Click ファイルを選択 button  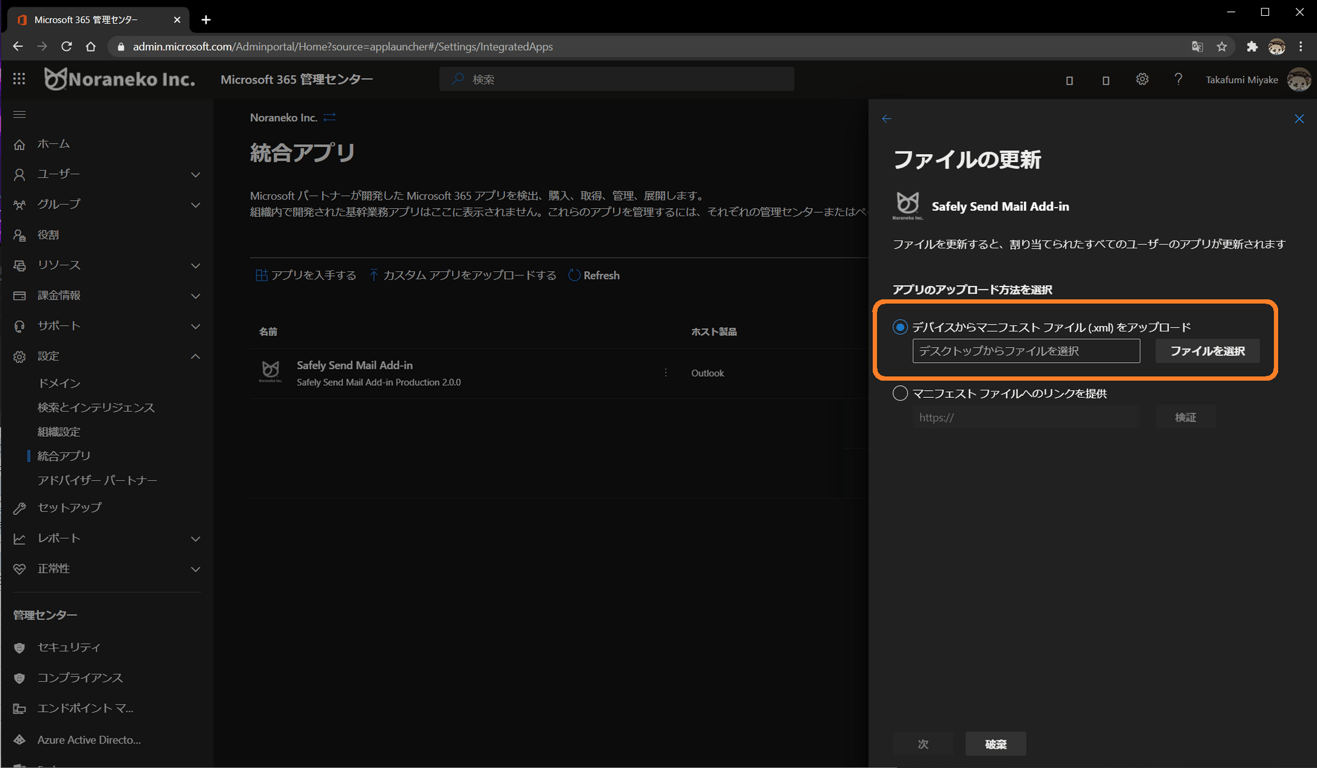pos(1207,351)
